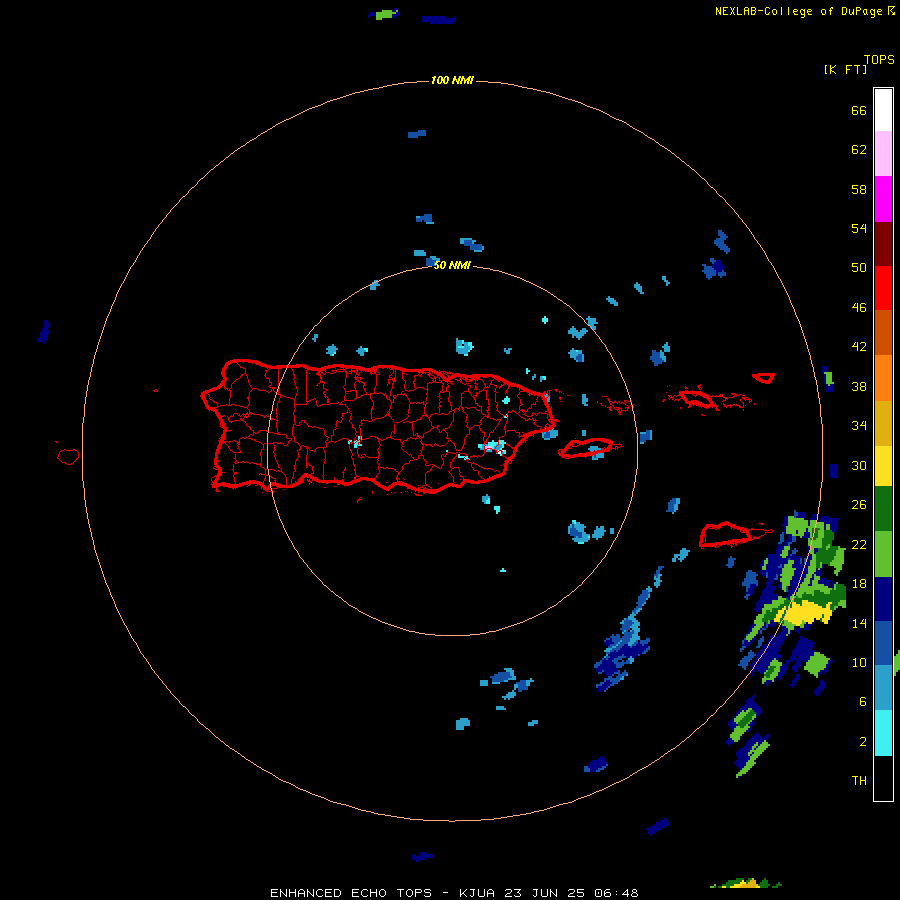The image size is (900, 900).
Task: Click the legend value "50"
Action: tap(859, 268)
